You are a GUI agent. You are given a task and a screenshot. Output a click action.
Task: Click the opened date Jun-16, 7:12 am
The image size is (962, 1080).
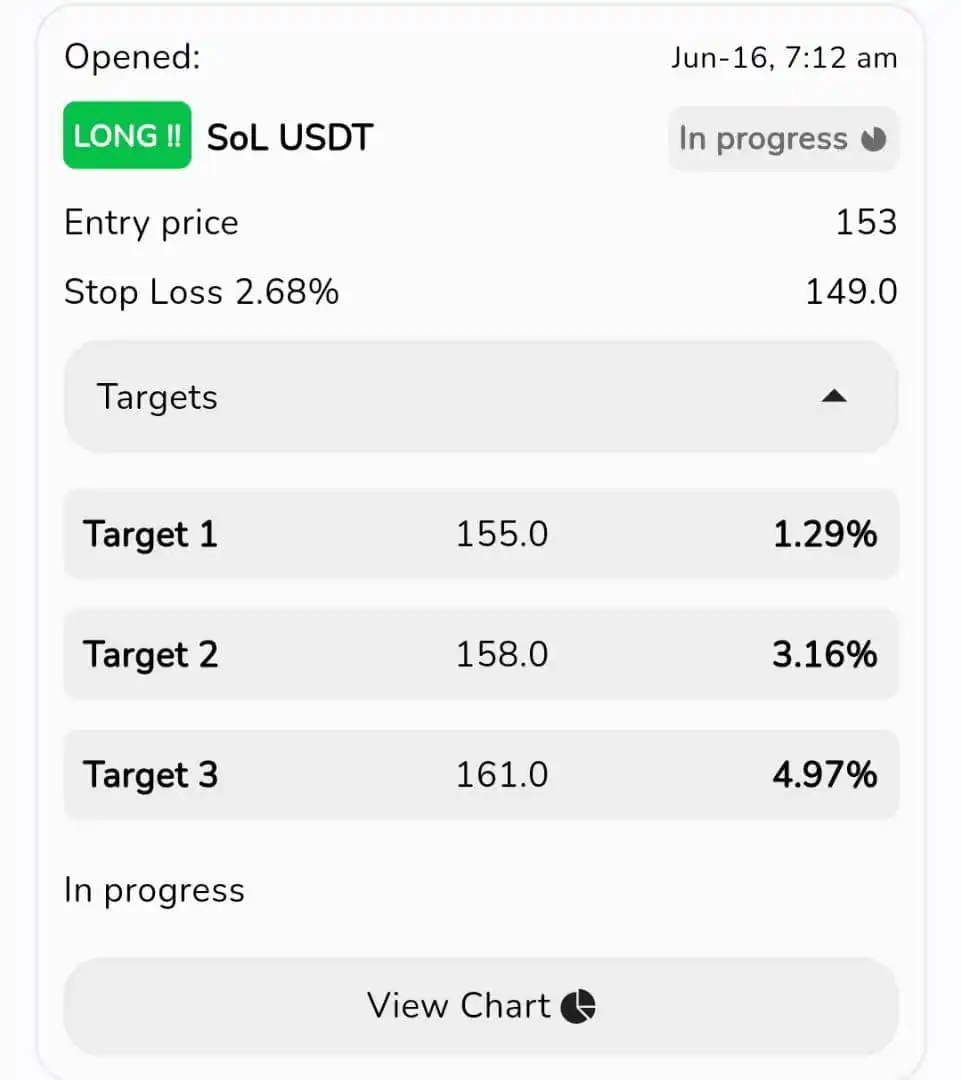point(784,58)
